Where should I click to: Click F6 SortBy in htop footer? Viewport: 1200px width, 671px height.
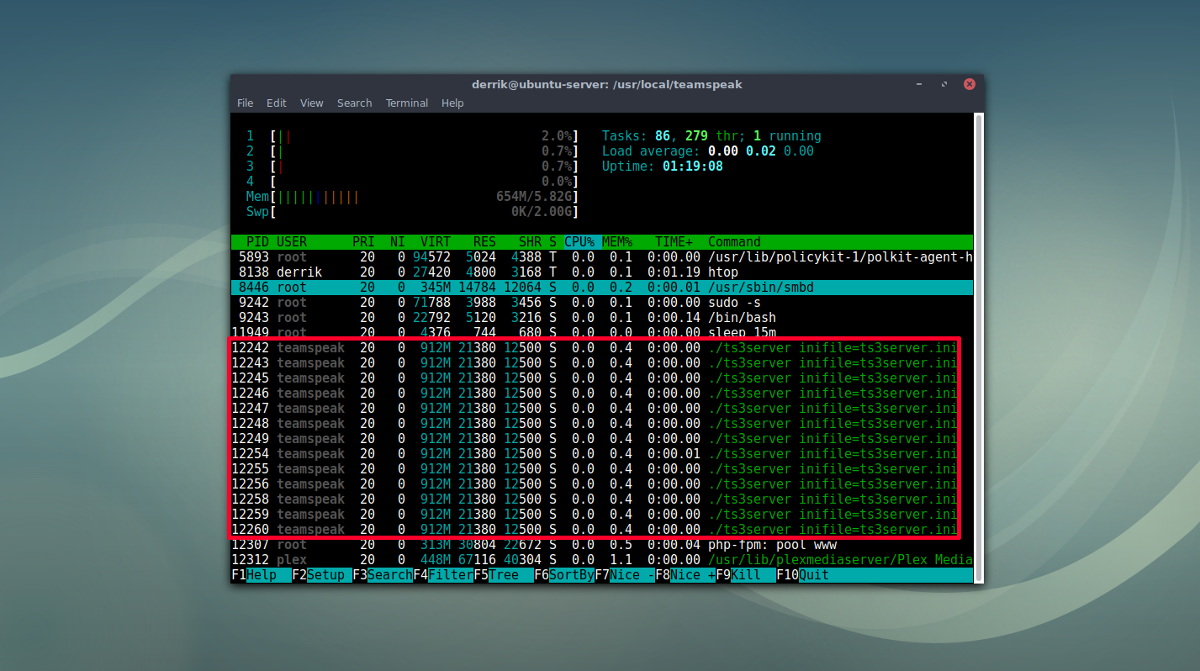[565, 575]
